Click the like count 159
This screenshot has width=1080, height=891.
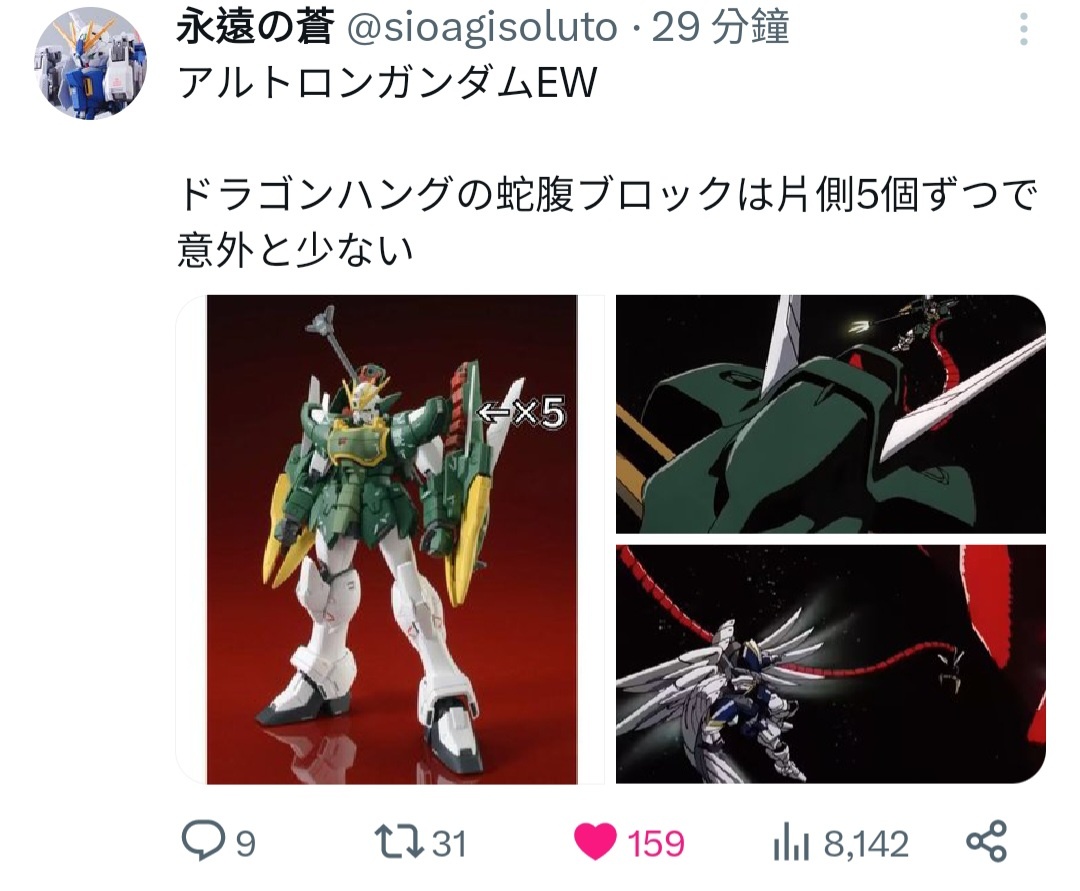point(656,843)
